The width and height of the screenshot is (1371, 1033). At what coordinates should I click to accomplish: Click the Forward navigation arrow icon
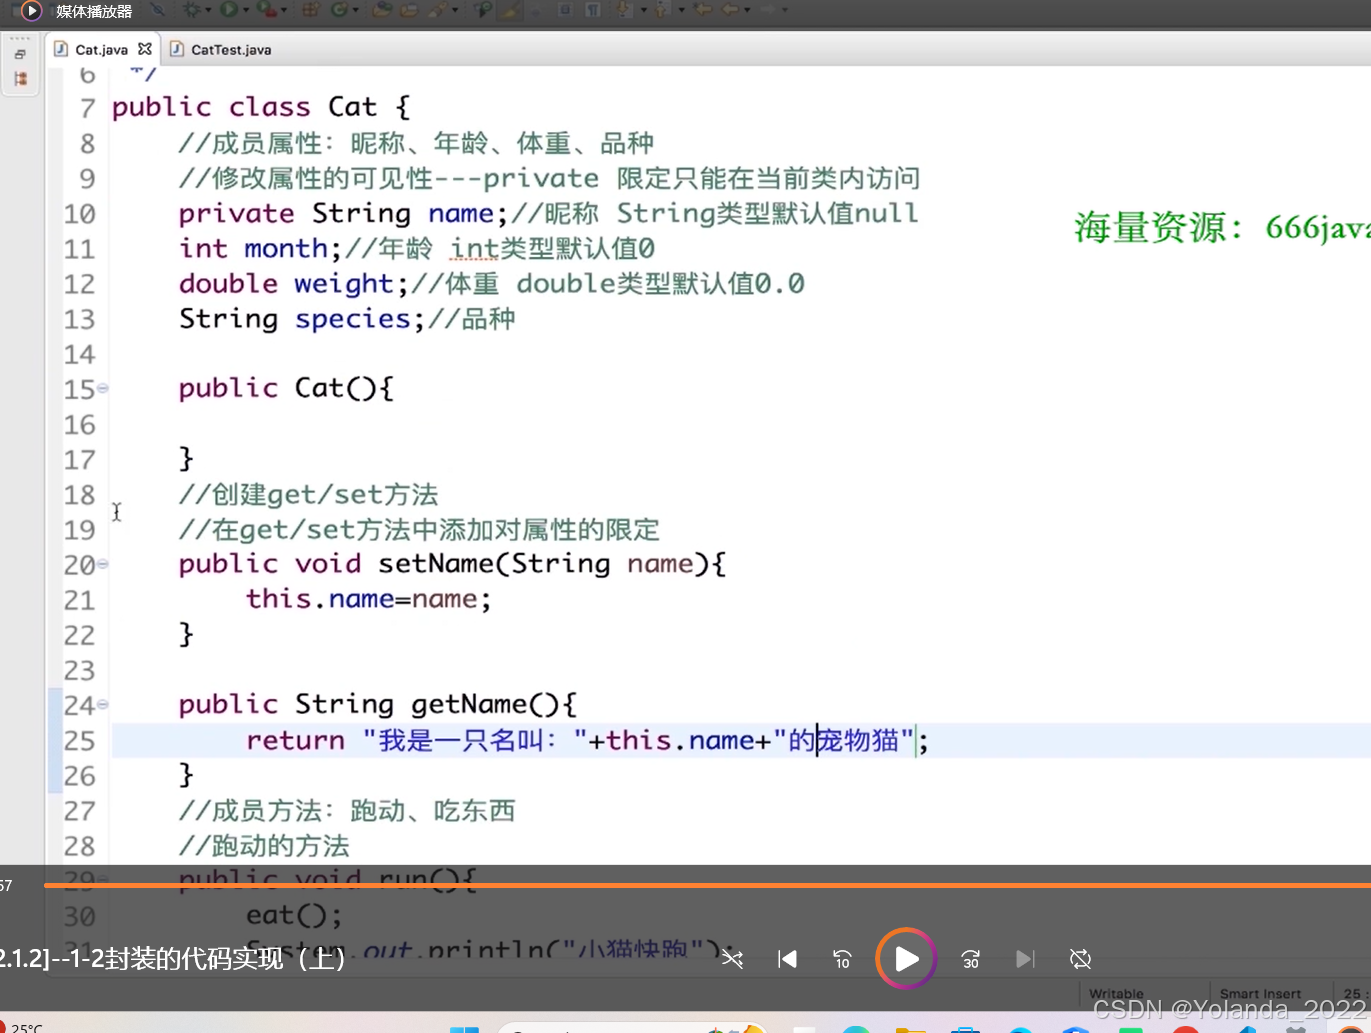point(770,10)
